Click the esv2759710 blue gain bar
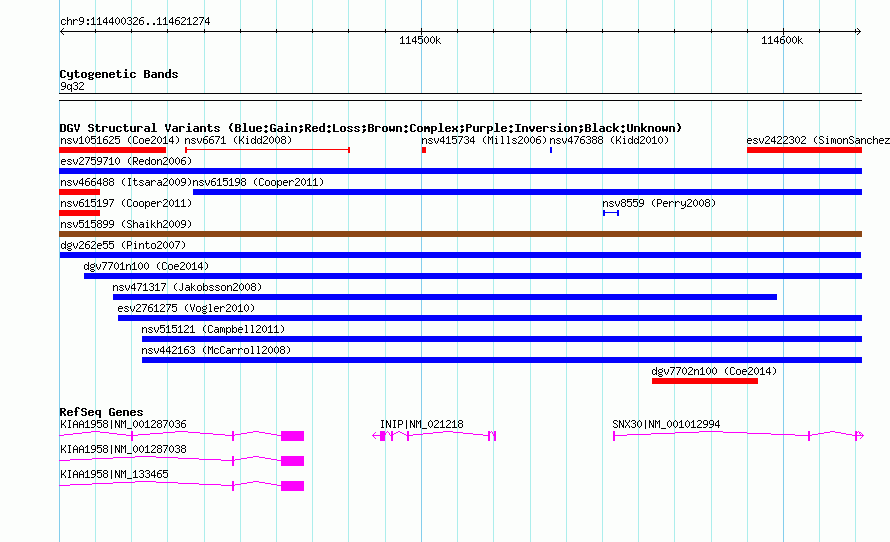The height and width of the screenshot is (542, 890). click(460, 171)
